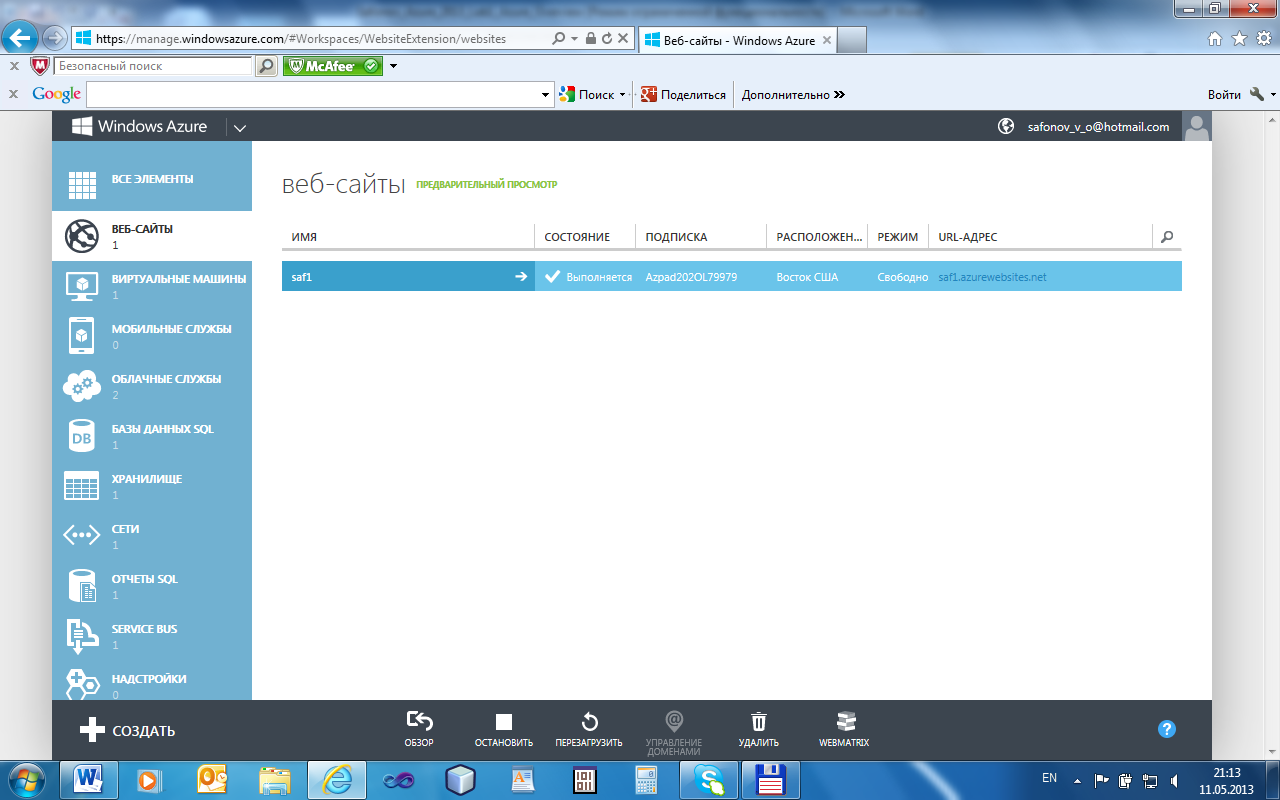Click the search magnifier in table header
This screenshot has height=800, width=1280.
click(1167, 237)
